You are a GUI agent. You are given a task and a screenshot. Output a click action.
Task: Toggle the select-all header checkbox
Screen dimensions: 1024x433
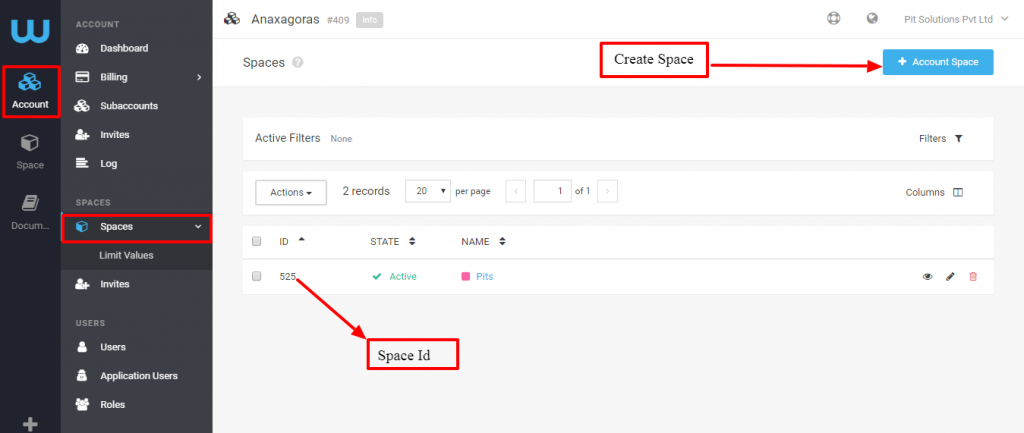click(257, 242)
